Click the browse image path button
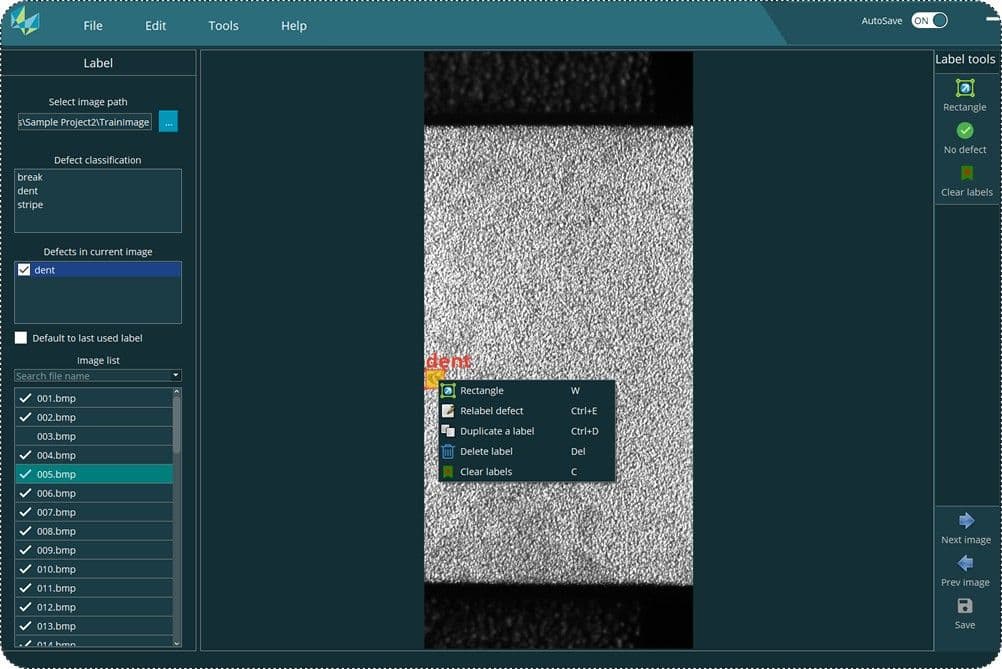The height and width of the screenshot is (669, 1002). tap(168, 122)
